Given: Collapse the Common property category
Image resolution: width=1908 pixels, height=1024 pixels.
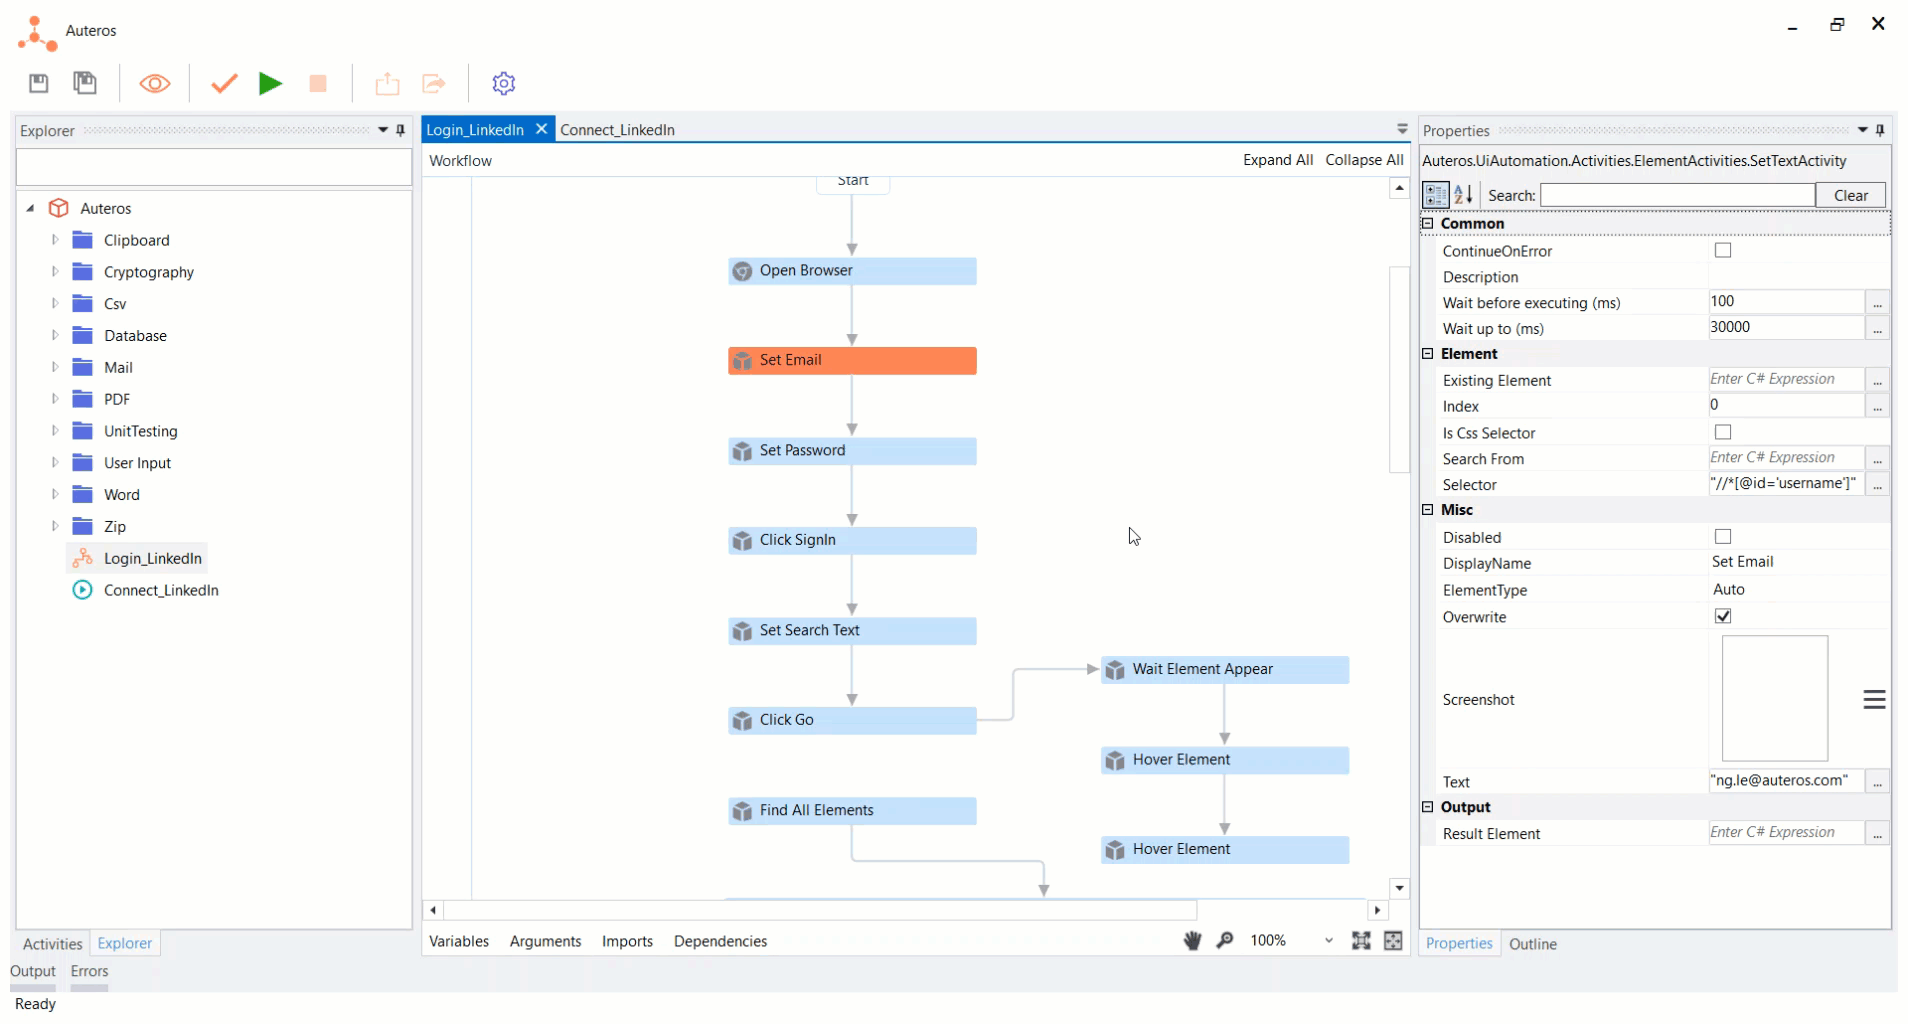Looking at the screenshot, I should [x=1428, y=223].
